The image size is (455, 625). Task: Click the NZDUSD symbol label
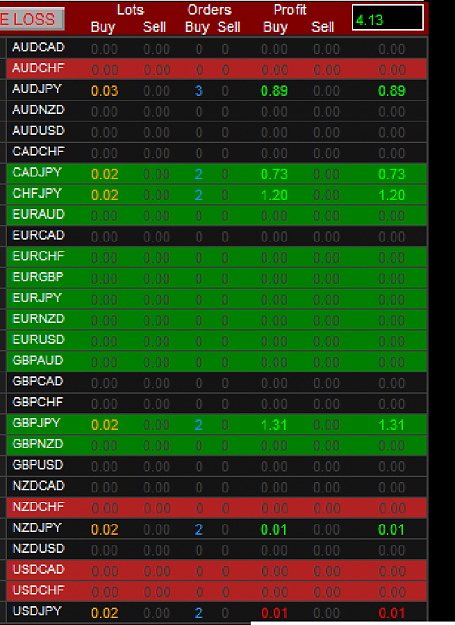(38, 548)
